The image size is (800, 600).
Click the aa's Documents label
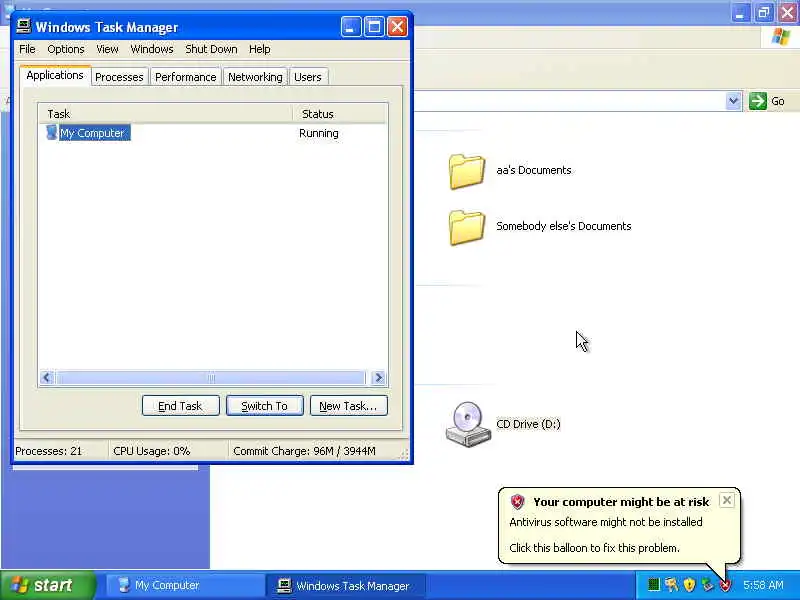point(534,170)
